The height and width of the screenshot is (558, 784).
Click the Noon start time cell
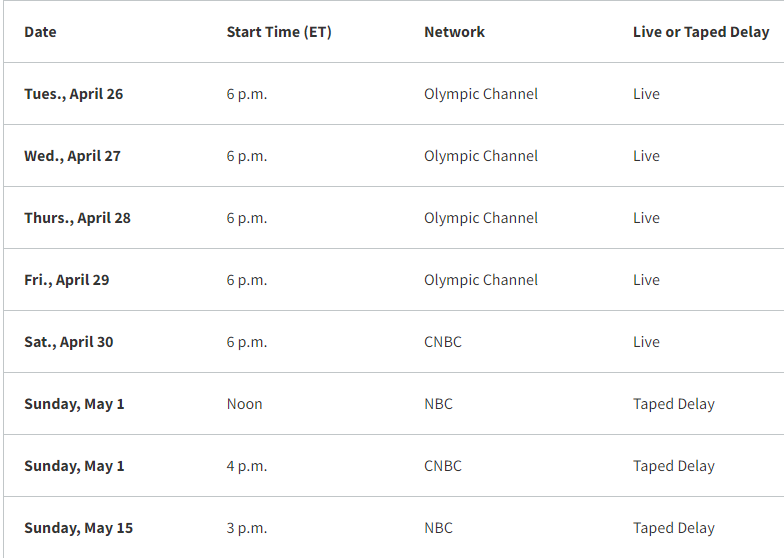(244, 404)
